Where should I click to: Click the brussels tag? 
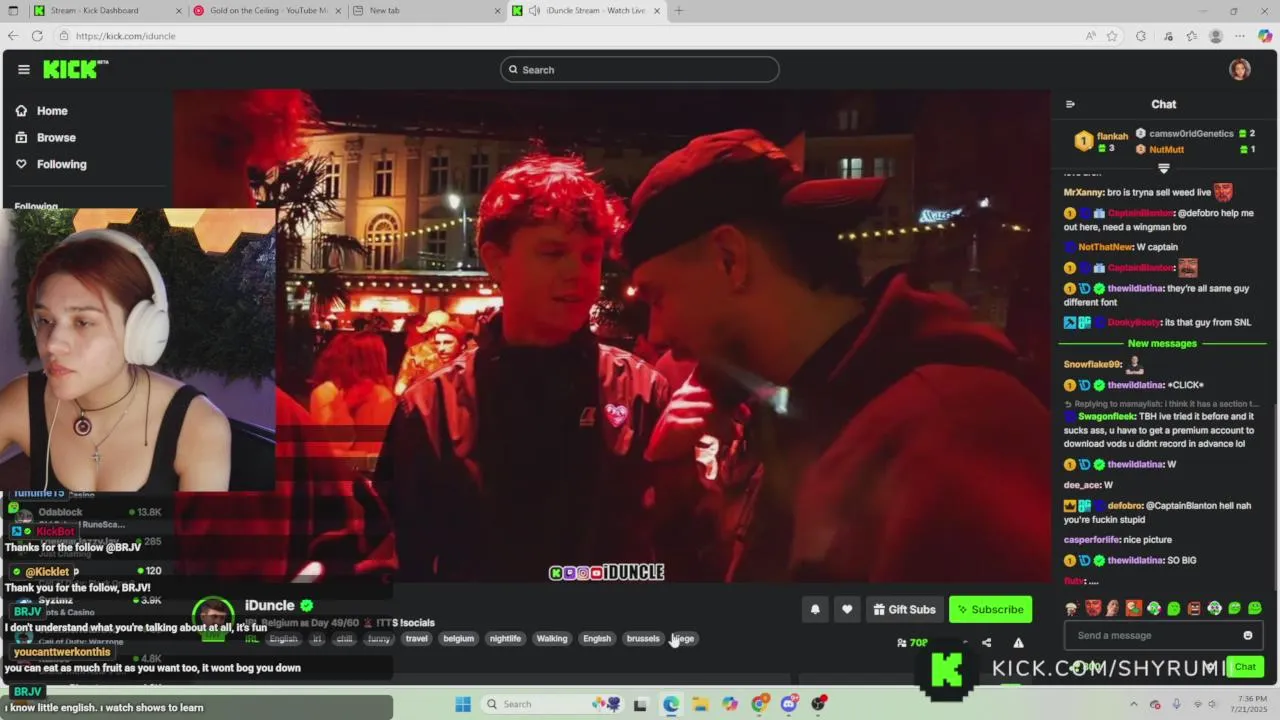(x=643, y=638)
